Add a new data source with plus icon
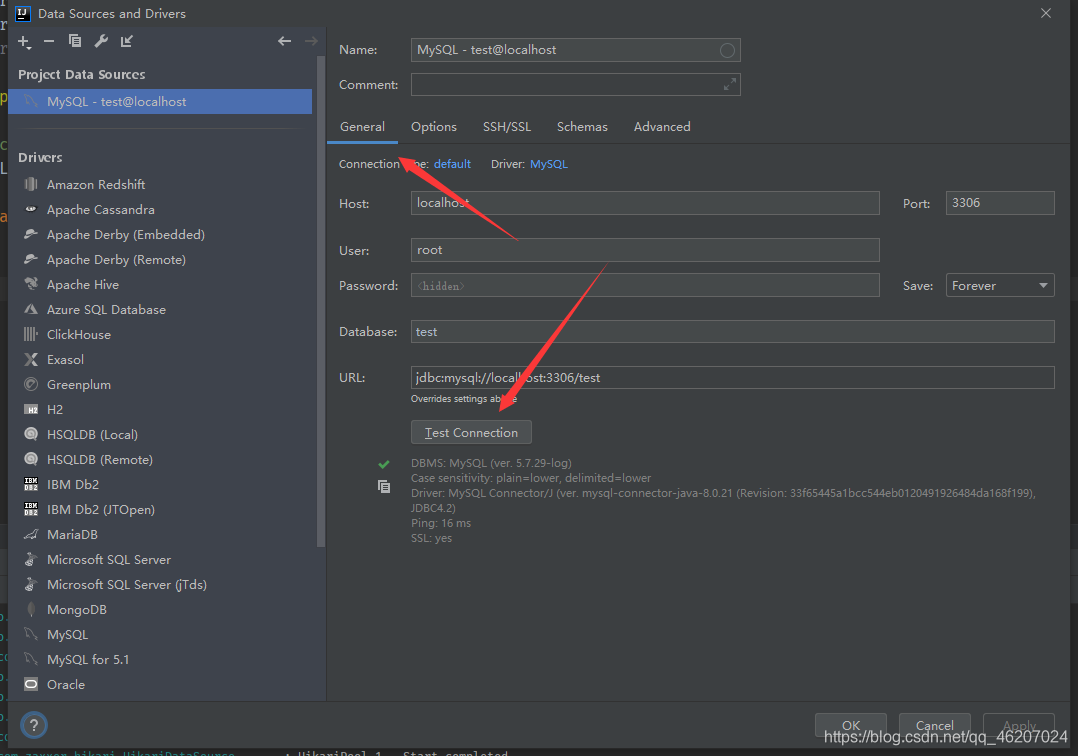This screenshot has width=1078, height=756. pyautogui.click(x=24, y=42)
